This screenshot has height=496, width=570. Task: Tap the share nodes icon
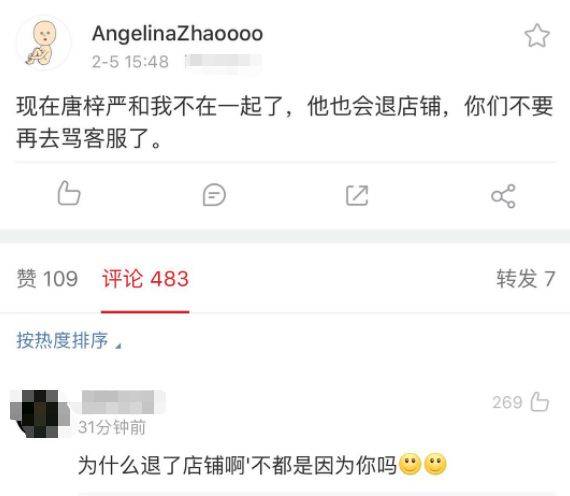pos(503,196)
